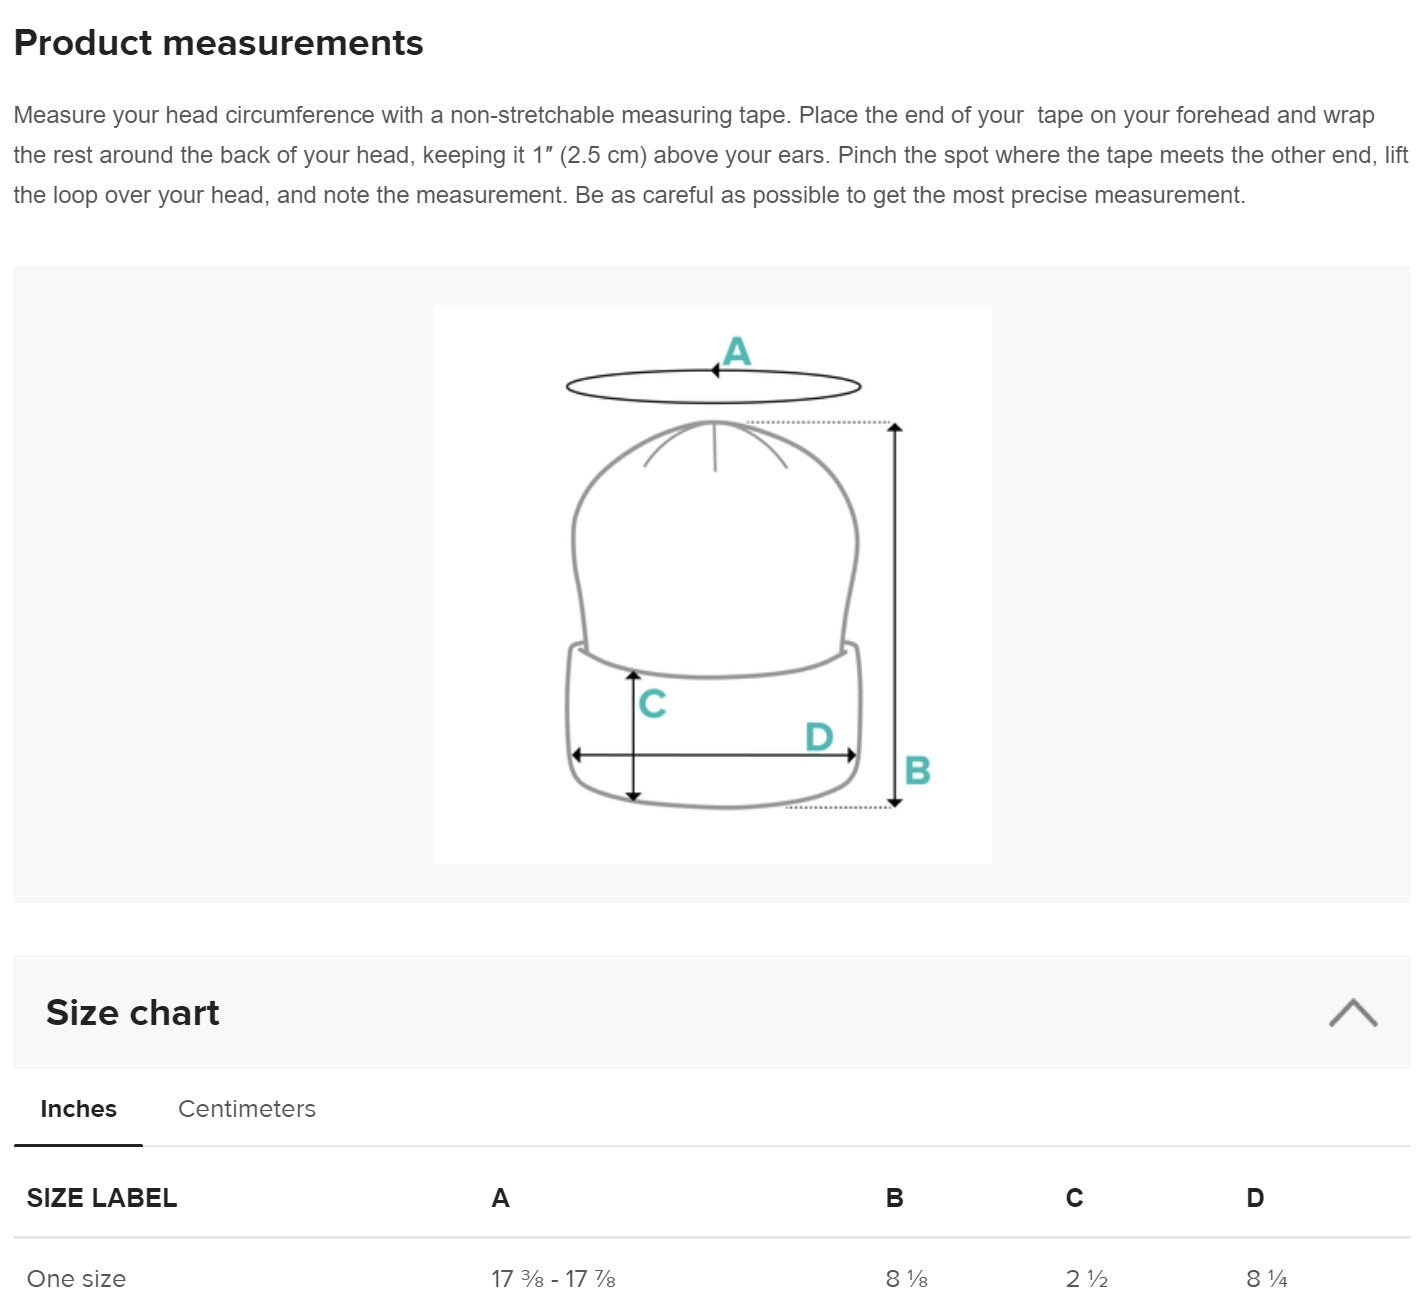This screenshot has height=1304, width=1420.
Task: Click the teal letter B in diagram
Action: [917, 770]
